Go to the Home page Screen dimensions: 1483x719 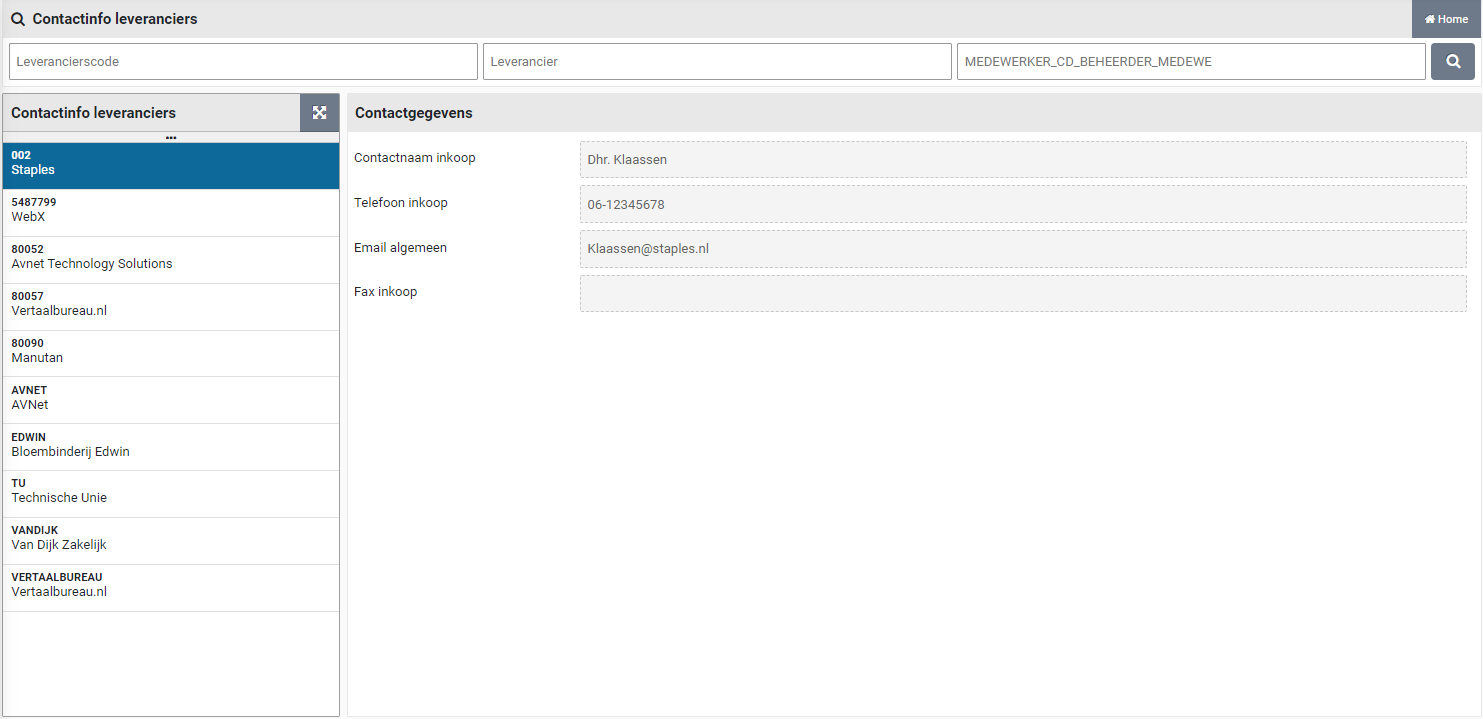1446,19
